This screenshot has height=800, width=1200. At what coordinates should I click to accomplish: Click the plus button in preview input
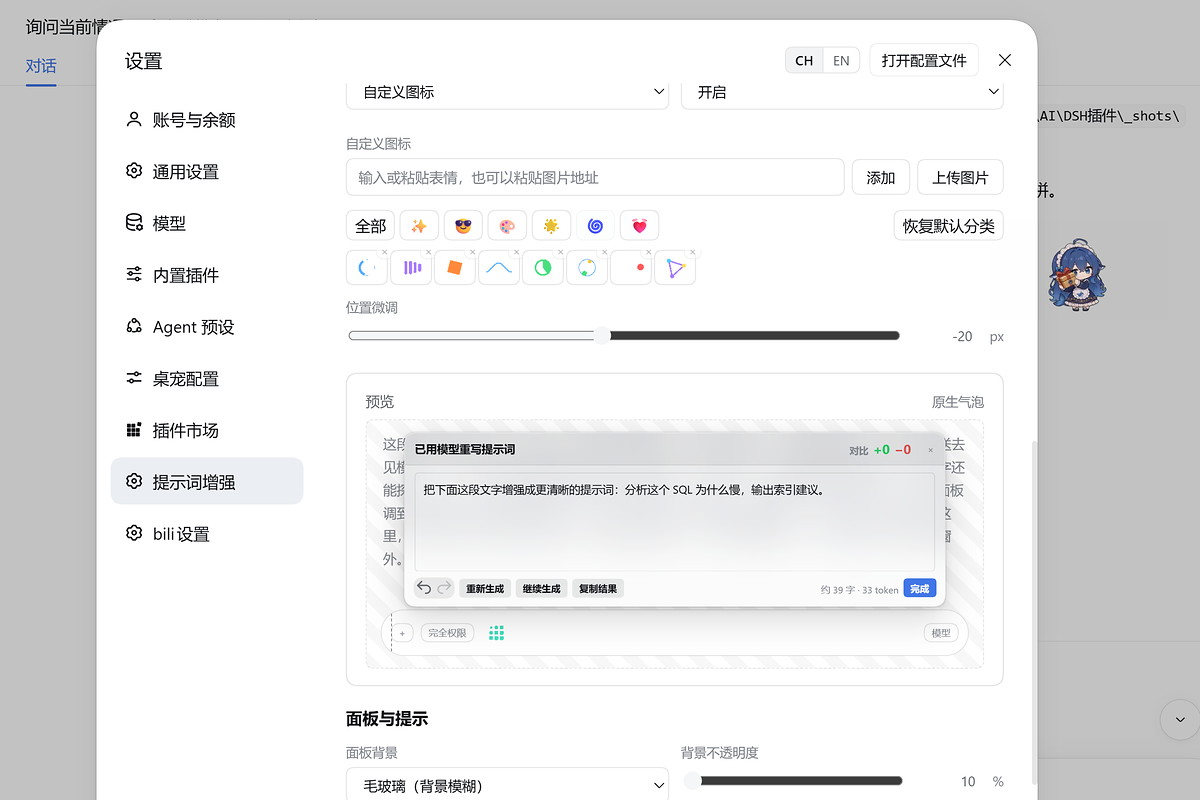tap(403, 633)
